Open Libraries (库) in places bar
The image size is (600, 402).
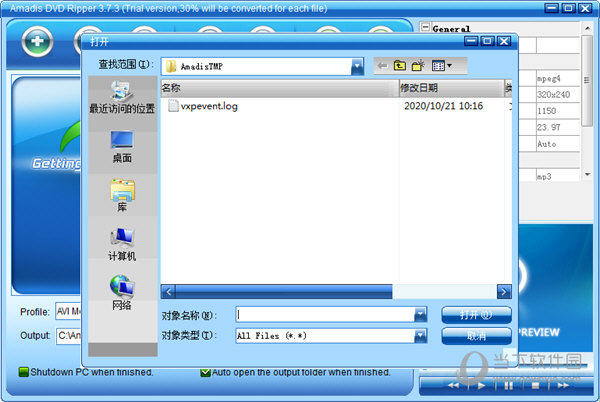122,196
